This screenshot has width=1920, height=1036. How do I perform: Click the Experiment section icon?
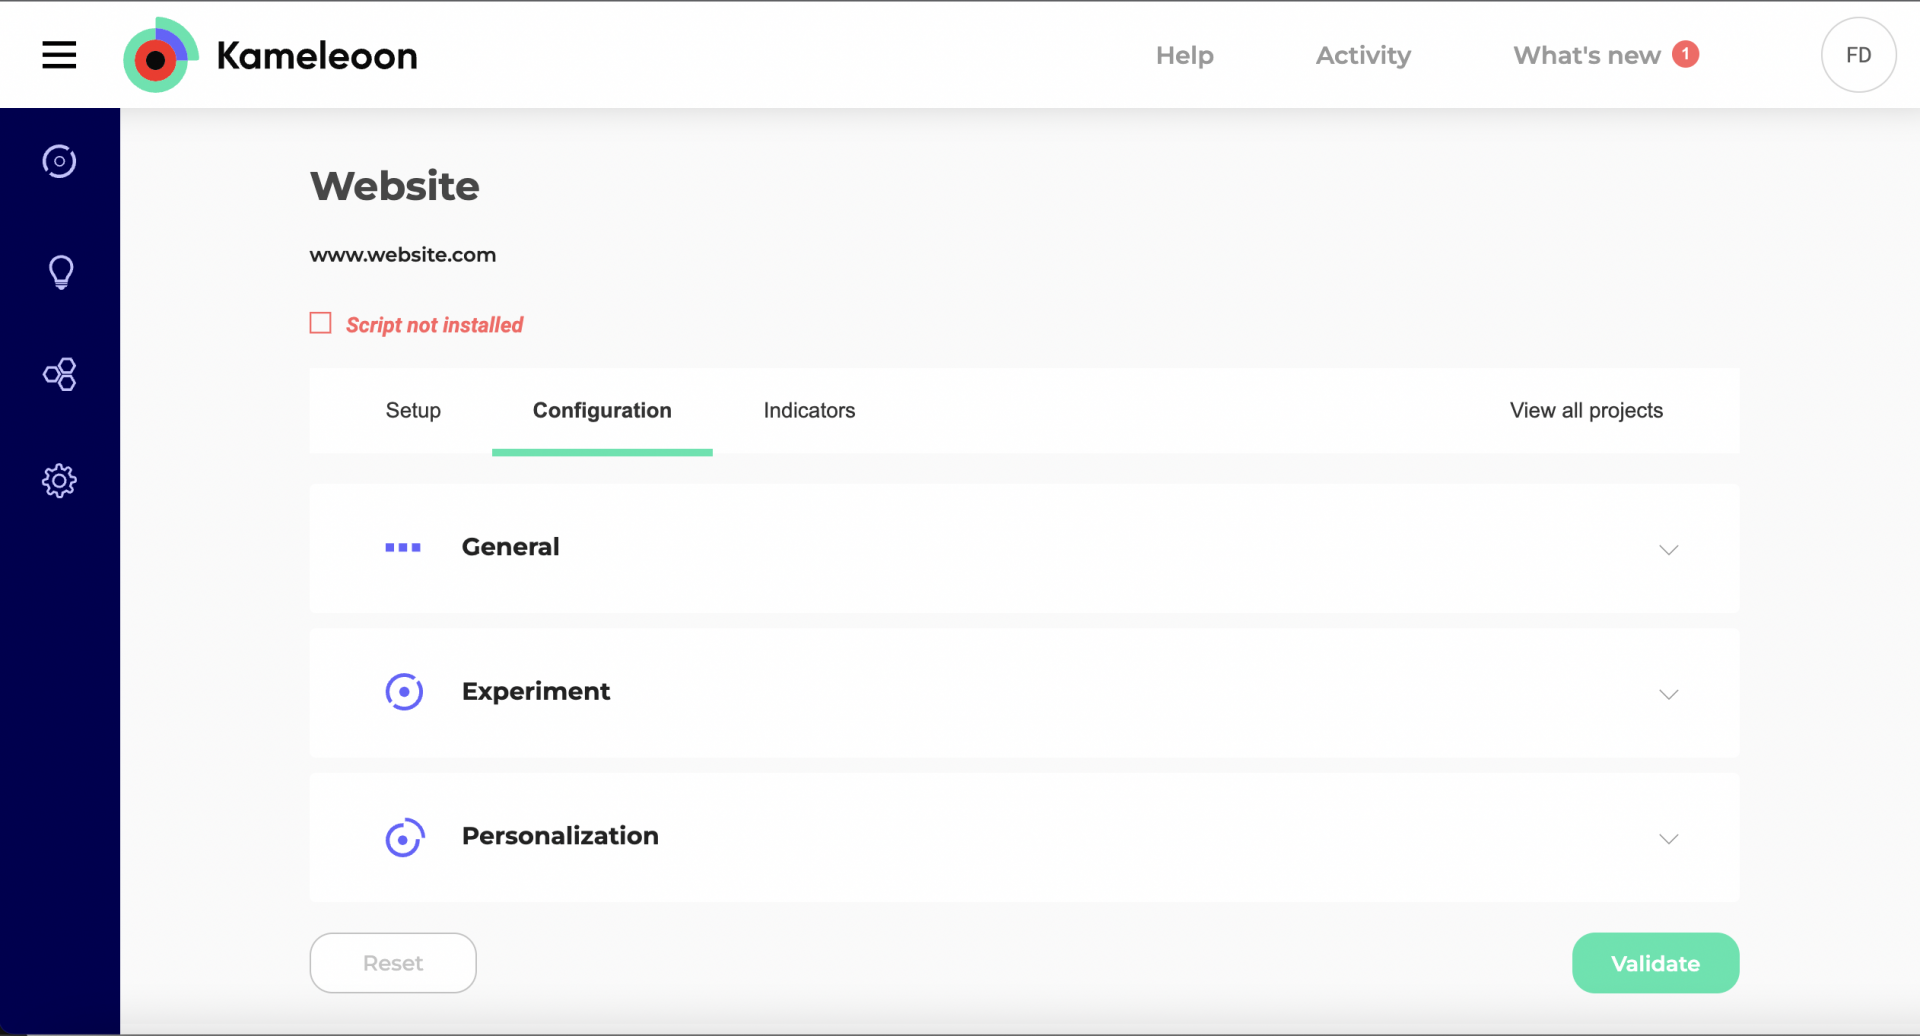pos(404,692)
